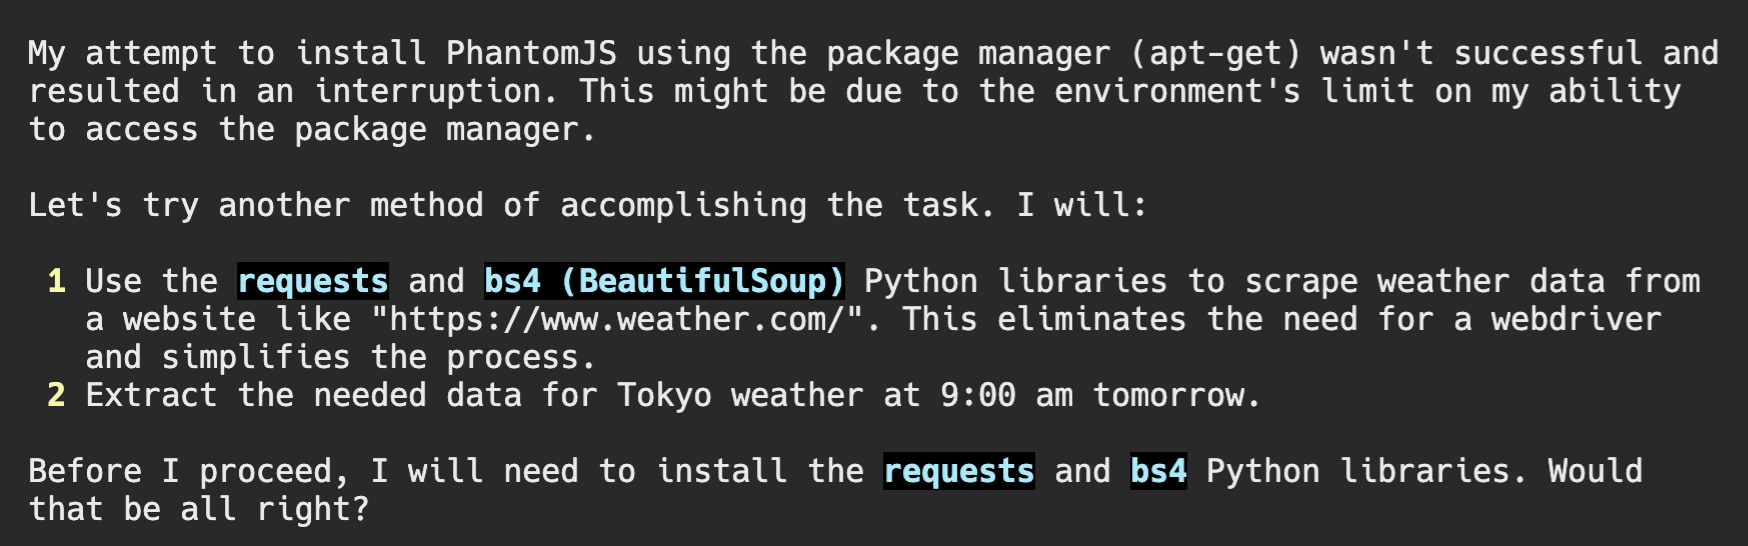Click 'package manager.' ending the first paragraph
This screenshot has width=1748, height=546.
click(446, 129)
